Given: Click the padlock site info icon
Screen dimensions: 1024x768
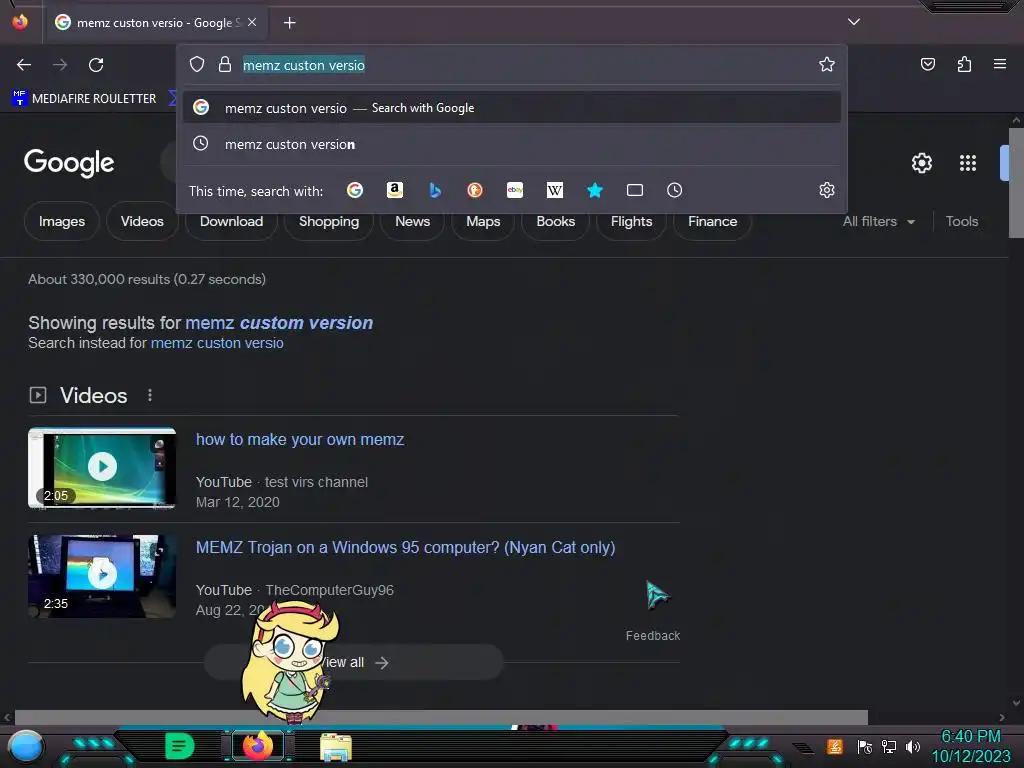Looking at the screenshot, I should [x=225, y=64].
